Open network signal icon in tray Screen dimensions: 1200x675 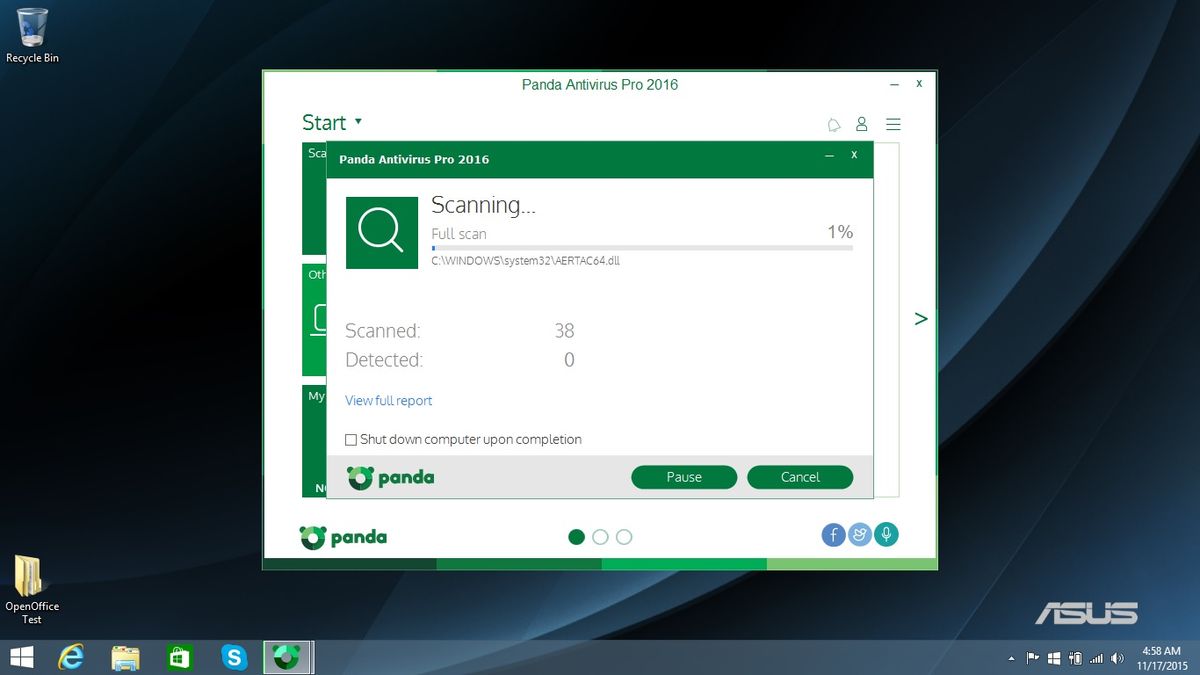[x=1096, y=659]
